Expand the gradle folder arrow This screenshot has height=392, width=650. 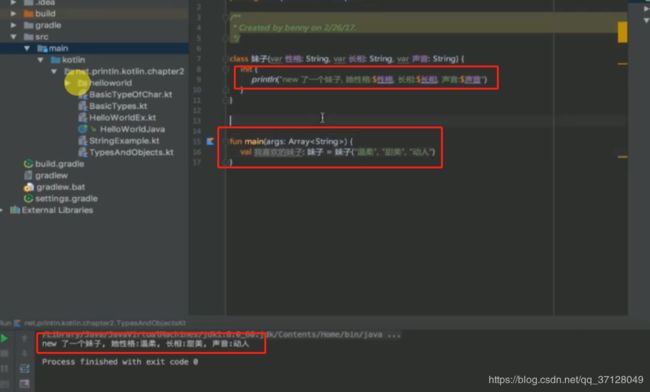13,25
